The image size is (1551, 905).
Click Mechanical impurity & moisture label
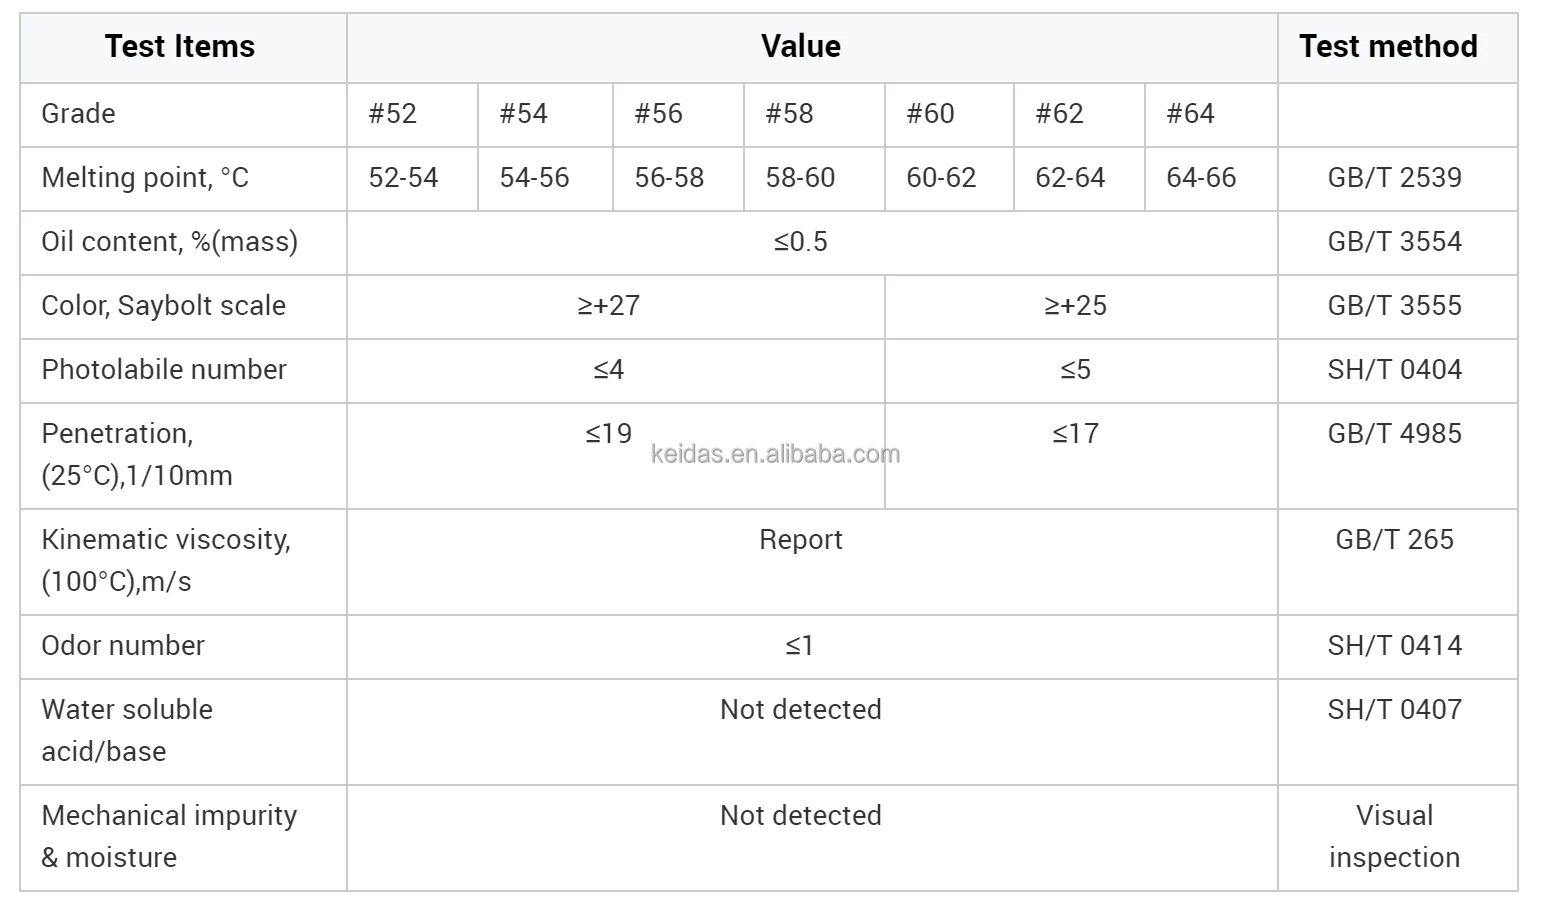coord(169,836)
